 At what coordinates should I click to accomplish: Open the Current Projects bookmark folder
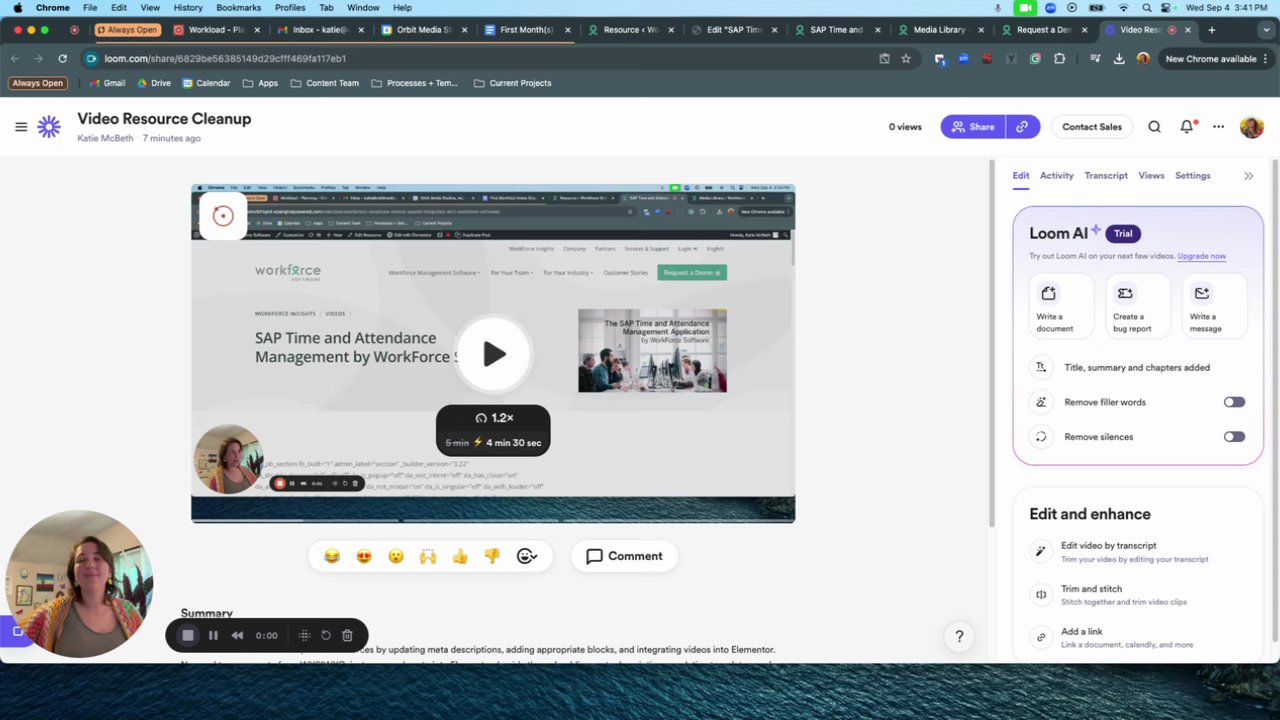point(512,83)
